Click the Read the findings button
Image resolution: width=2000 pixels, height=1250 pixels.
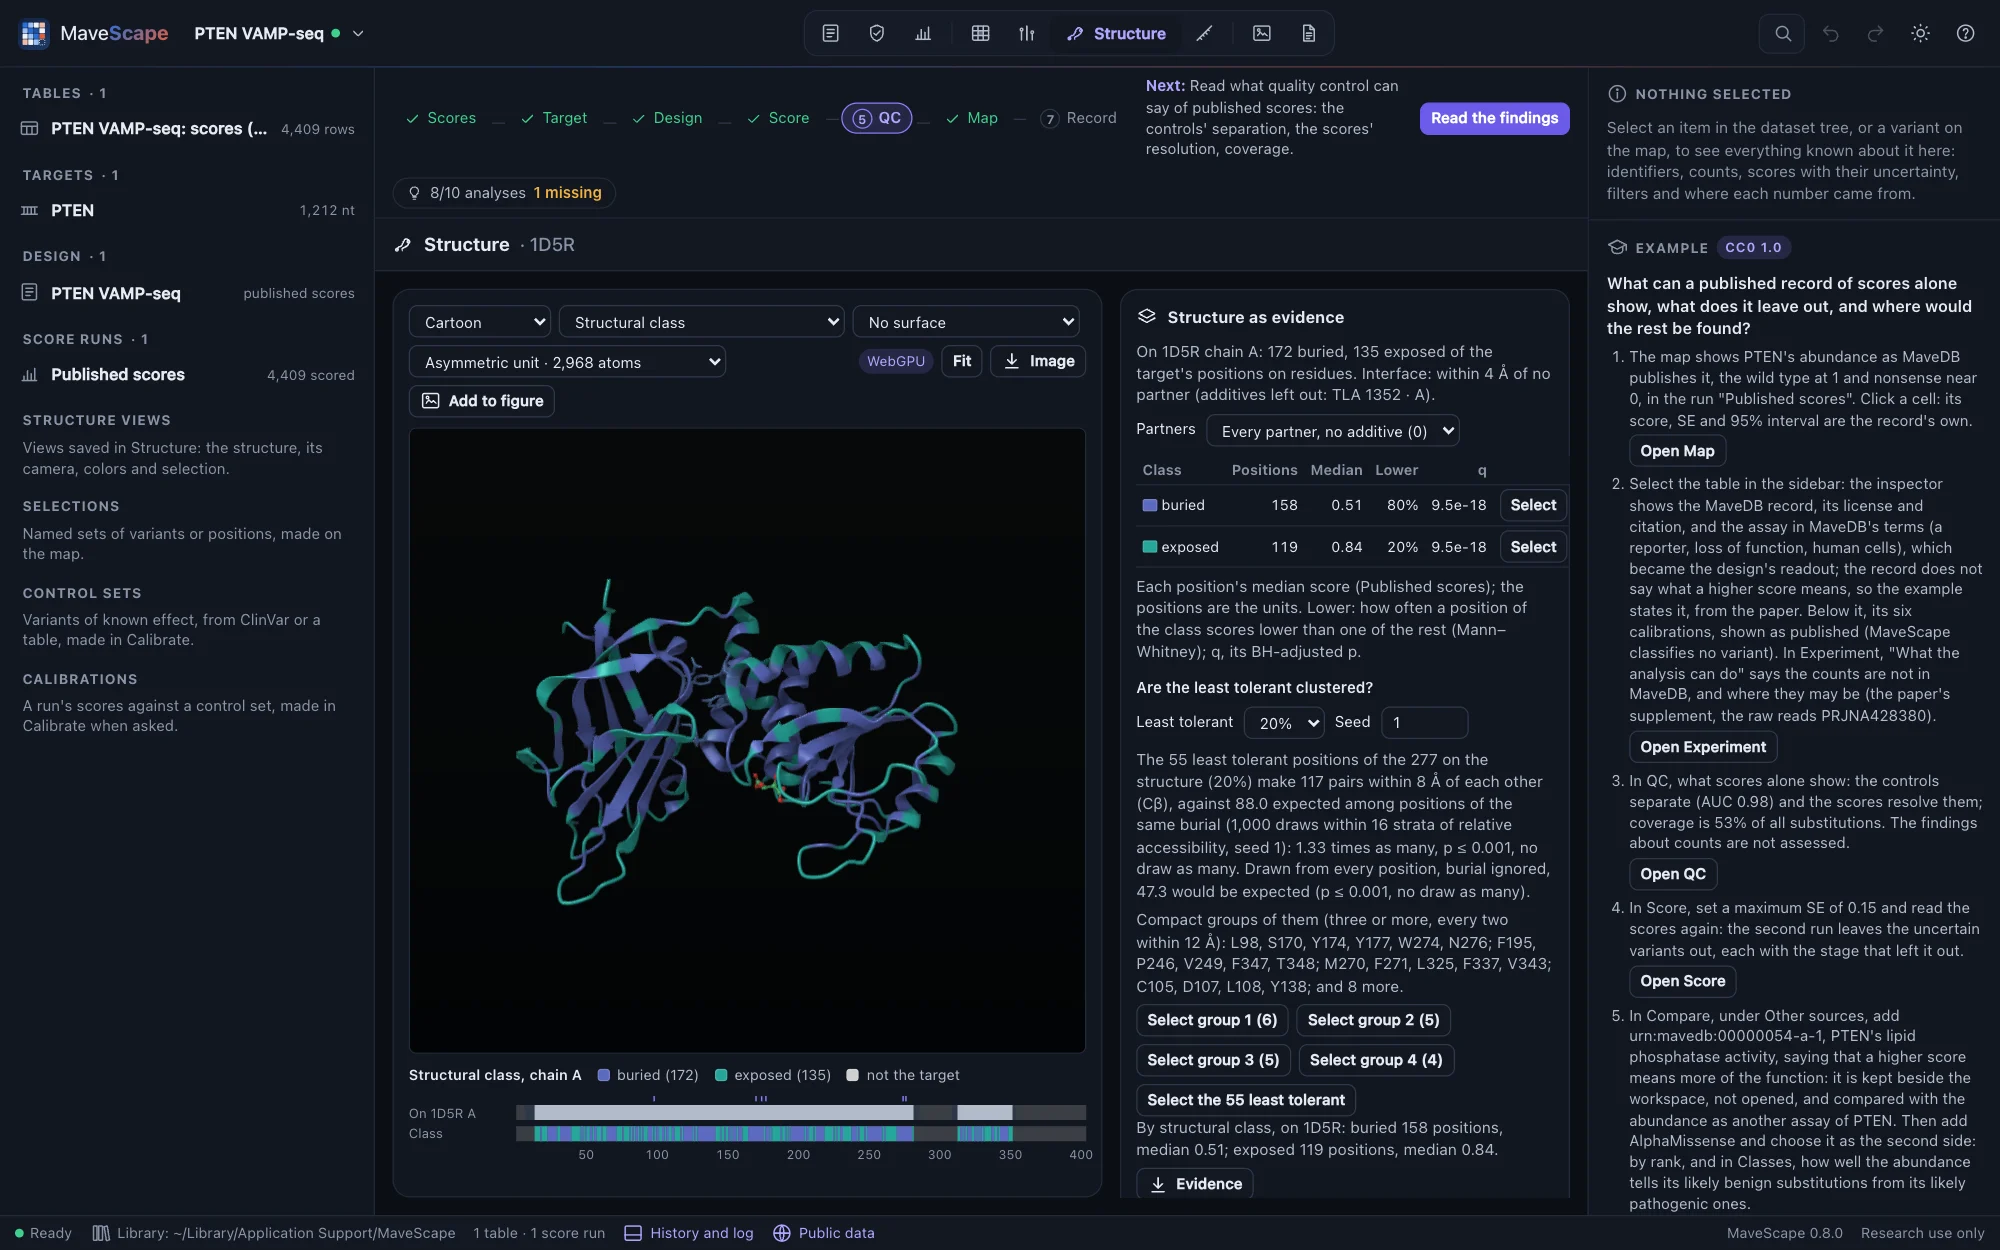(x=1494, y=118)
